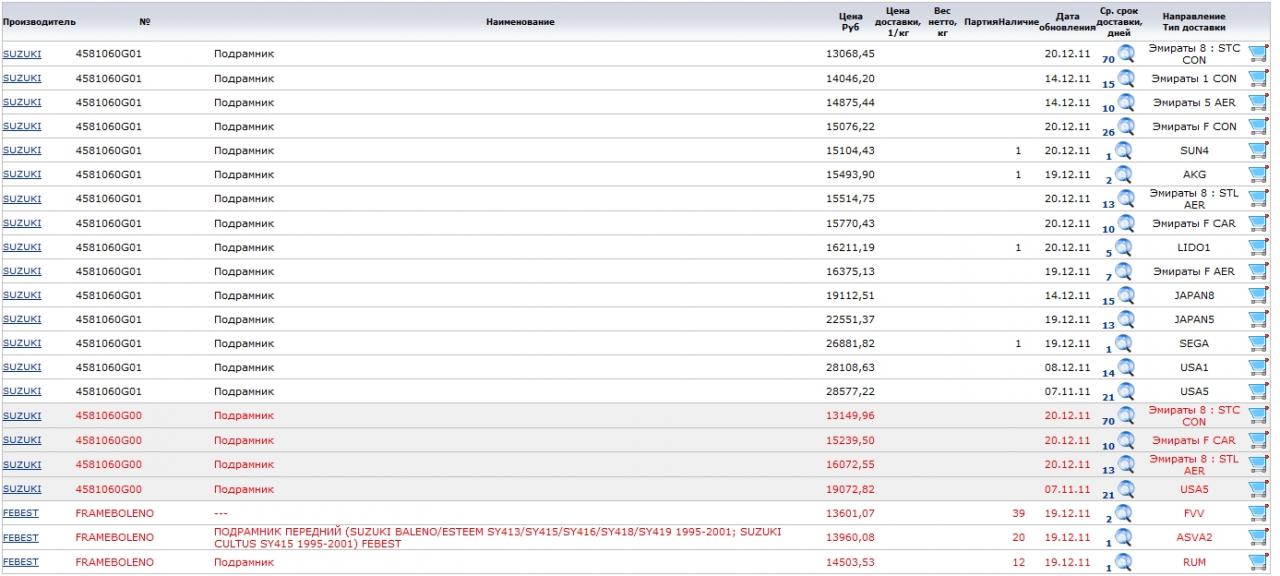Add the ASVA2 FEBEST offer to cart
Screen dimensions: 1280x576
pyautogui.click(x=1257, y=537)
